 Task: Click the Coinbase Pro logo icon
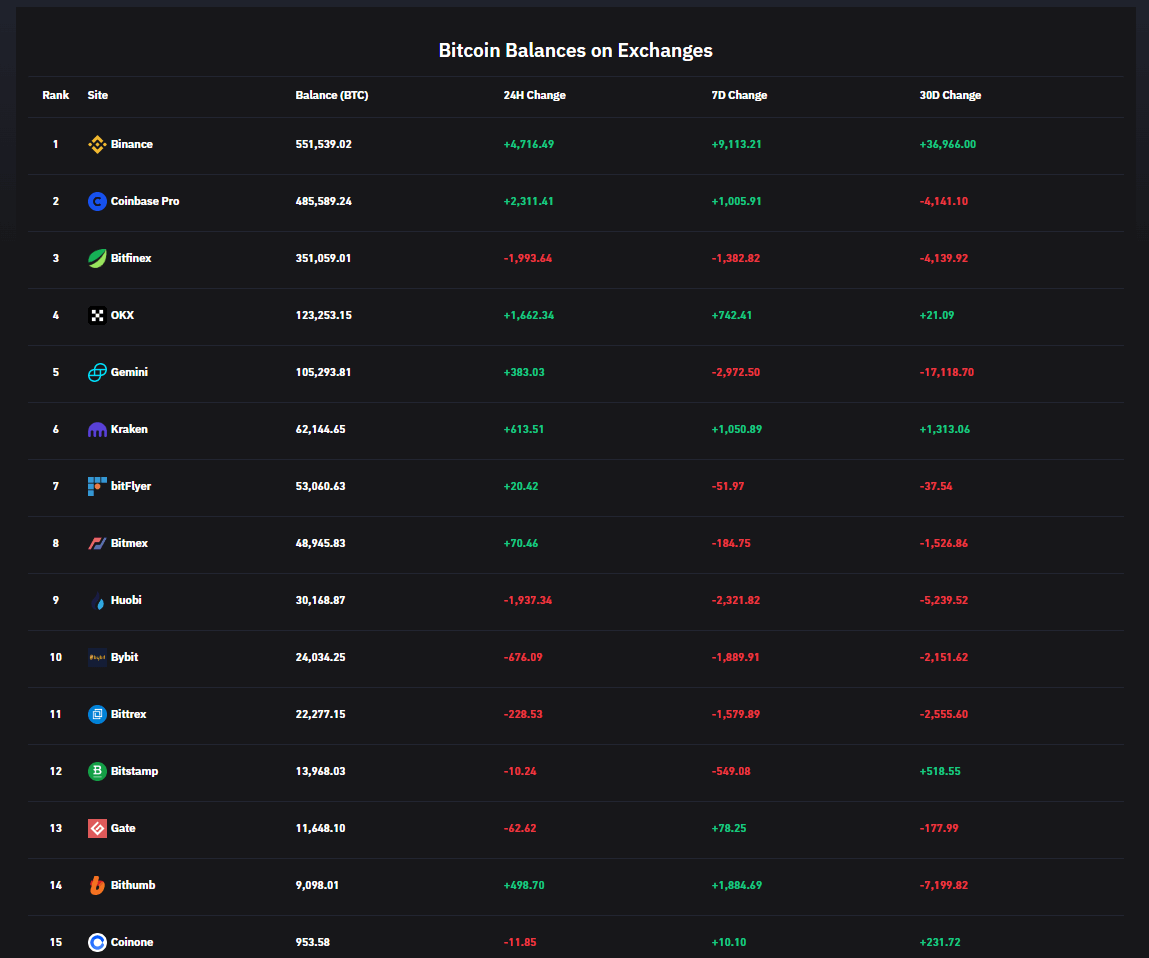click(x=96, y=201)
